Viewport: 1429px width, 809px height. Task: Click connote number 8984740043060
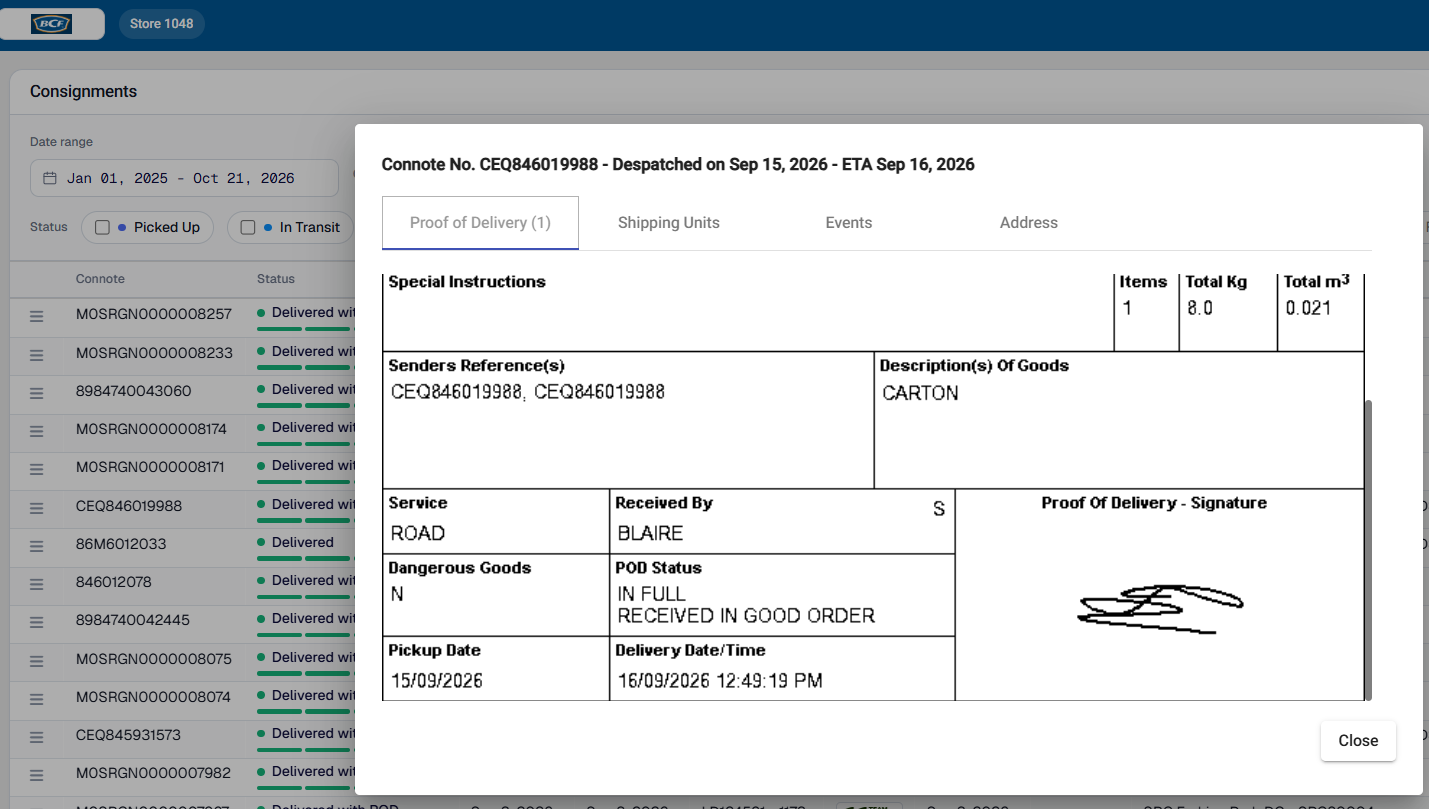[x=134, y=391]
